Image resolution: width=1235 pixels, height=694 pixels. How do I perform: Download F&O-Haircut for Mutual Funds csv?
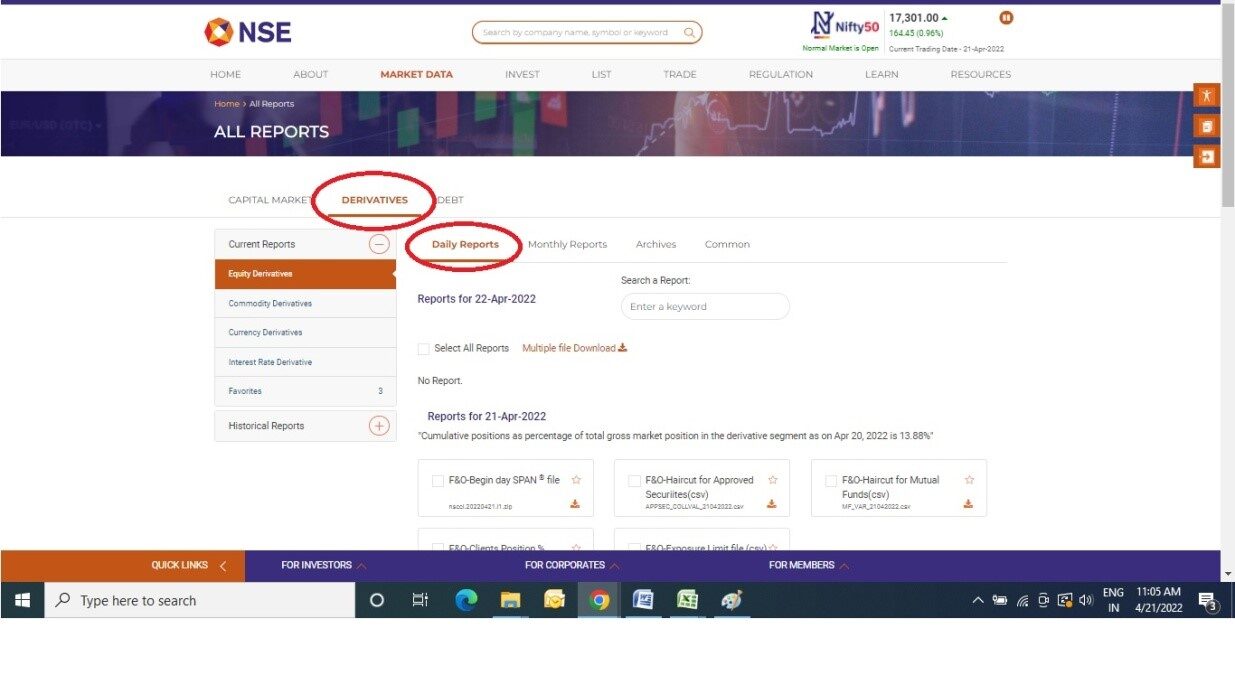pyautogui.click(x=968, y=504)
